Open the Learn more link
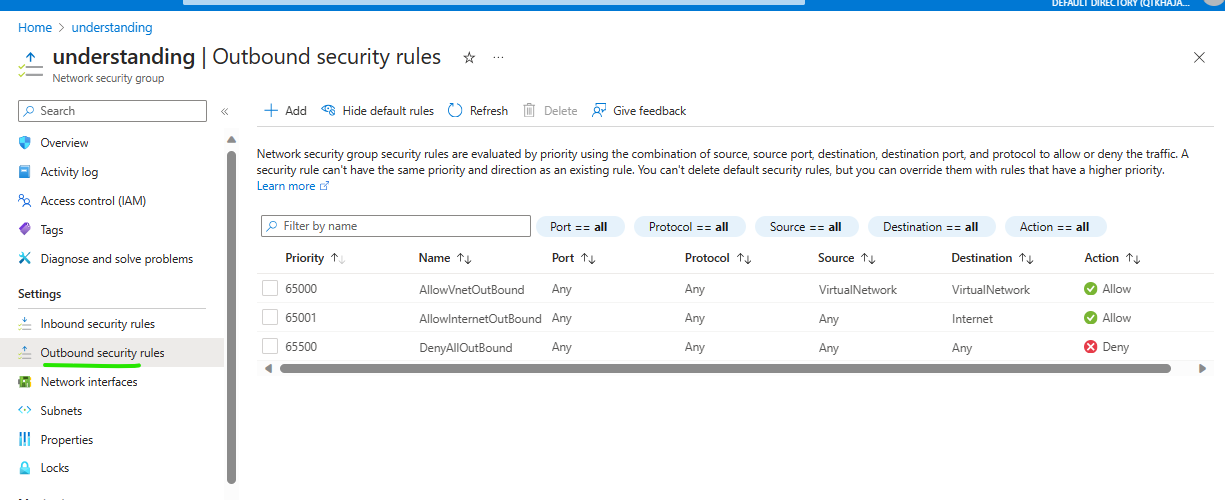The height and width of the screenshot is (500, 1225). [293, 186]
